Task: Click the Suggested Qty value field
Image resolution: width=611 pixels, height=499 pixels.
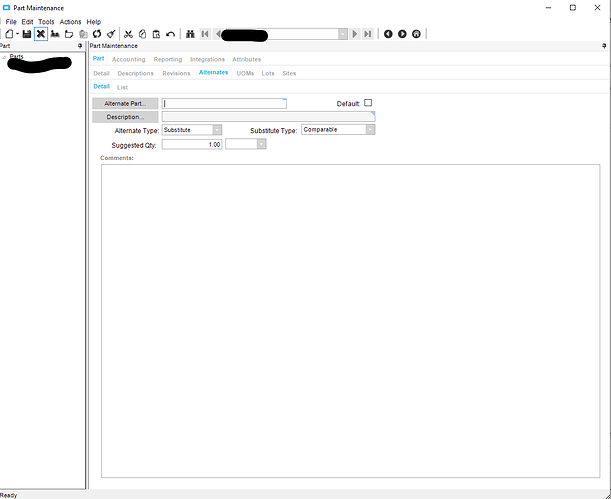Action: (192, 145)
